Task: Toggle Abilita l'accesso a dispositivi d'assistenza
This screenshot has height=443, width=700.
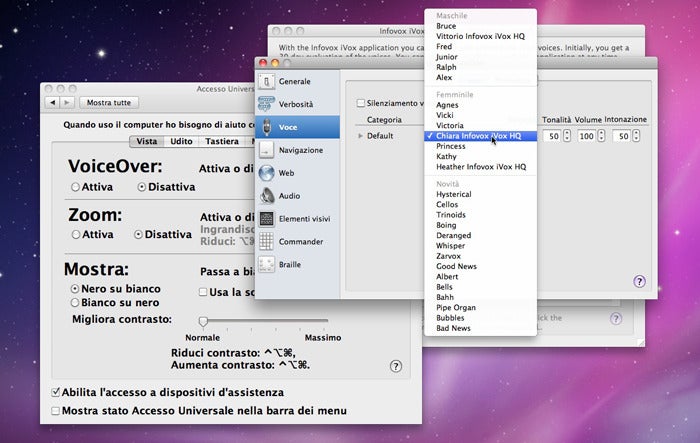Action: click(x=55, y=392)
